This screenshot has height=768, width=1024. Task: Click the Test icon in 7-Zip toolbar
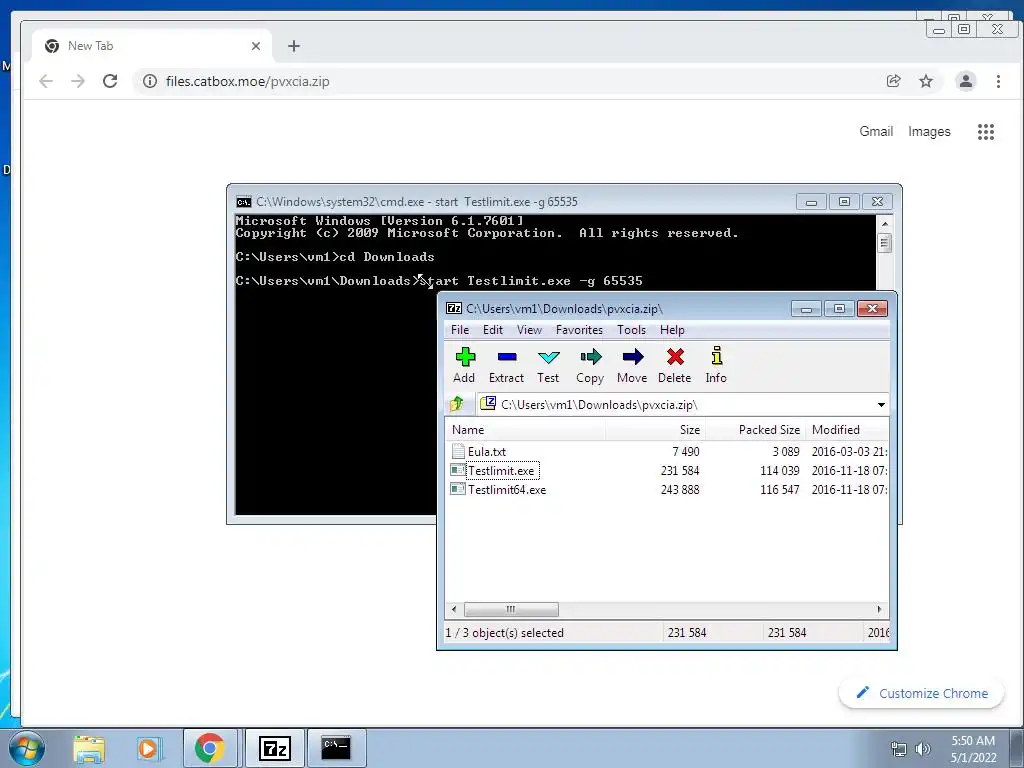548,357
